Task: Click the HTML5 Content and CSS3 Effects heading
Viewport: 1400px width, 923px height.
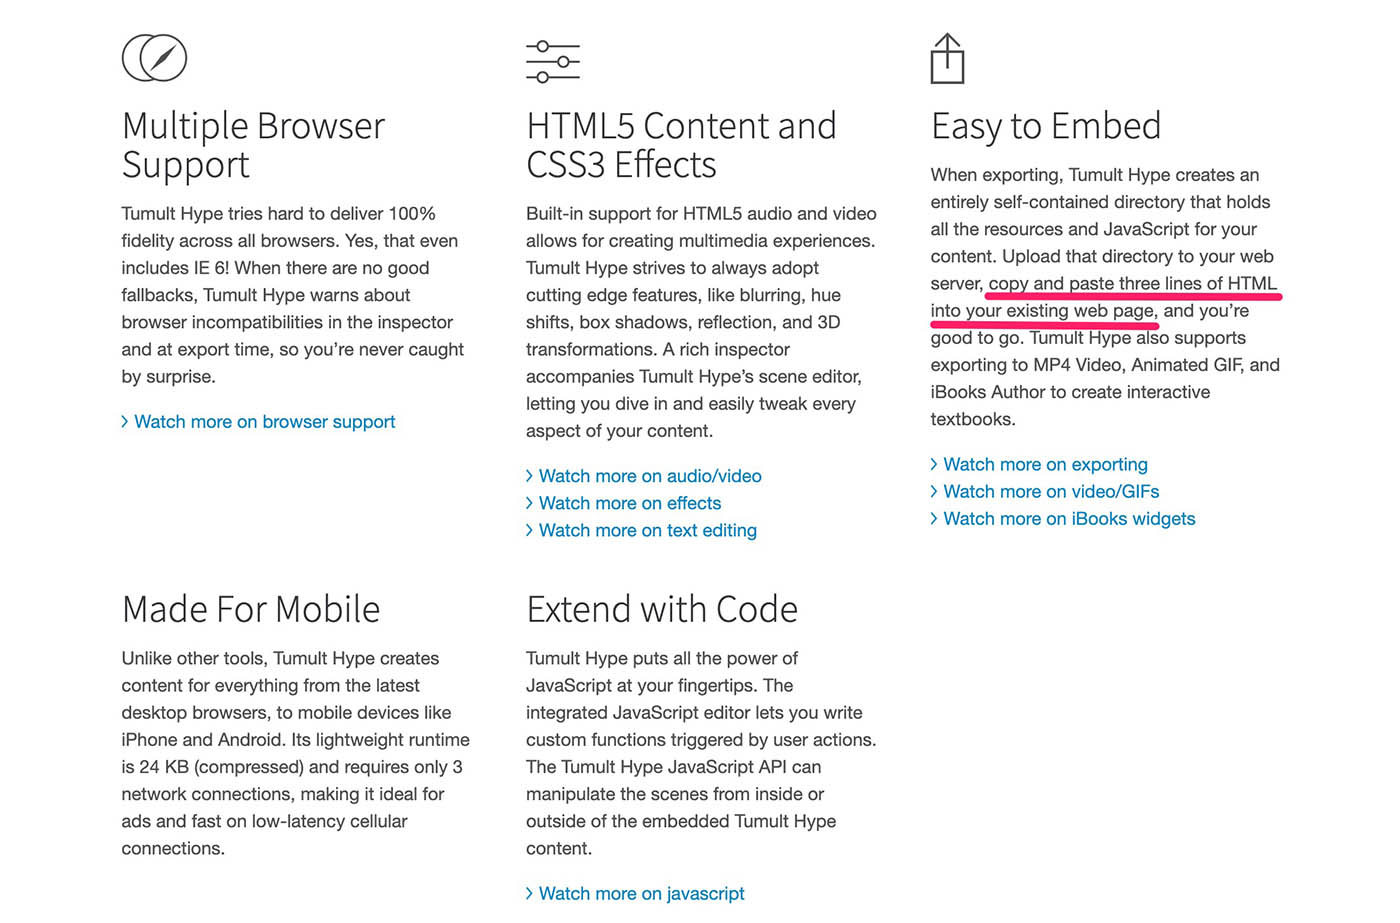Action: point(681,145)
